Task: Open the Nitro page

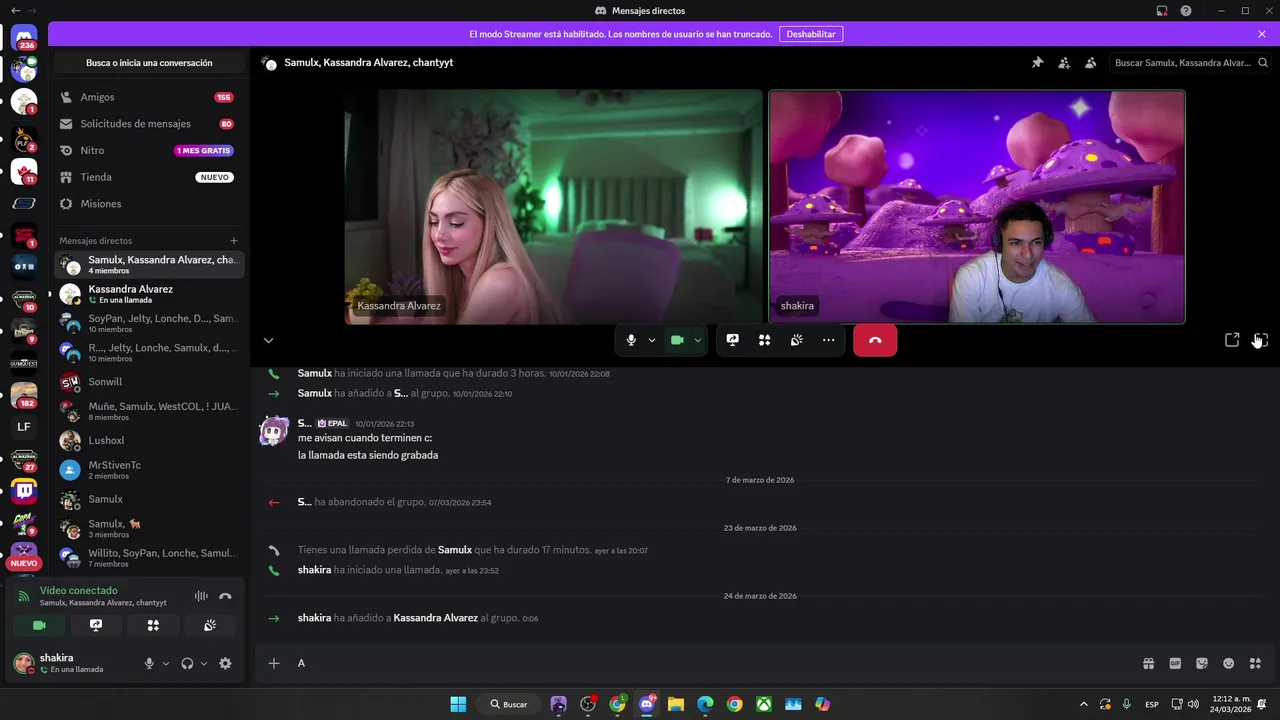Action: tap(147, 150)
